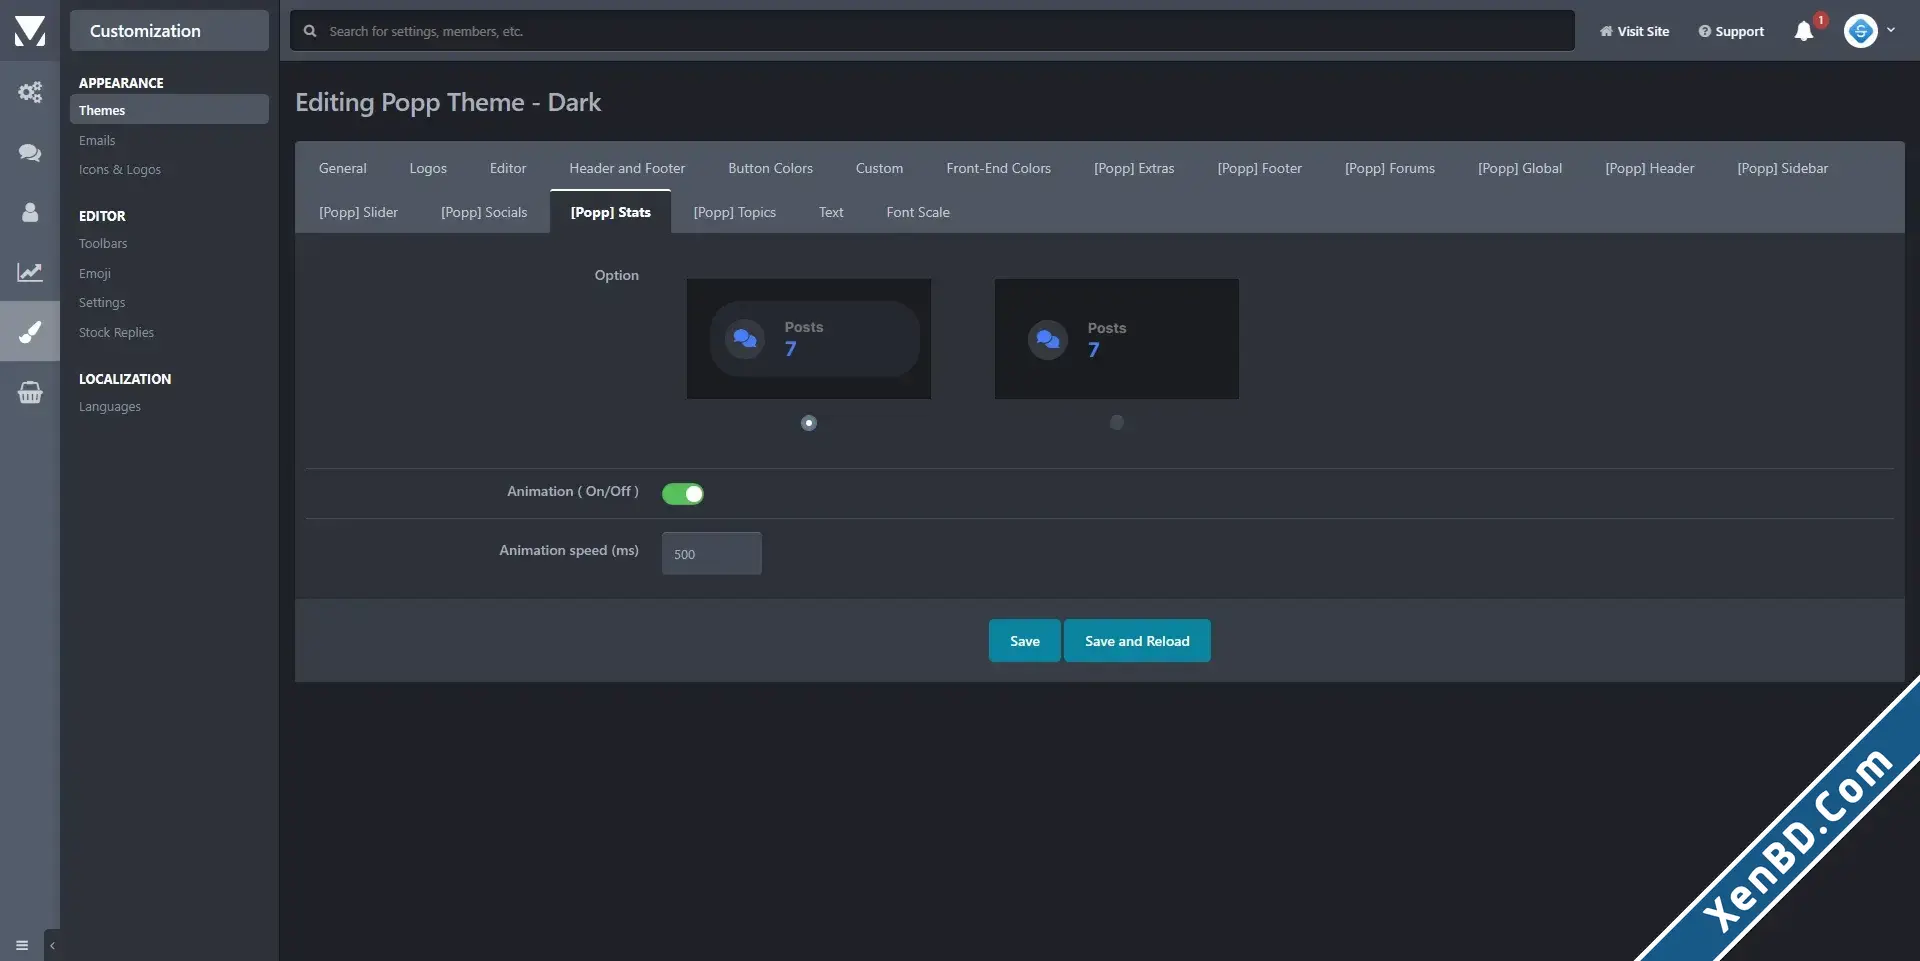1920x961 pixels.
Task: Click the flat Posts stats preview thumbnail
Action: [x=1117, y=339]
